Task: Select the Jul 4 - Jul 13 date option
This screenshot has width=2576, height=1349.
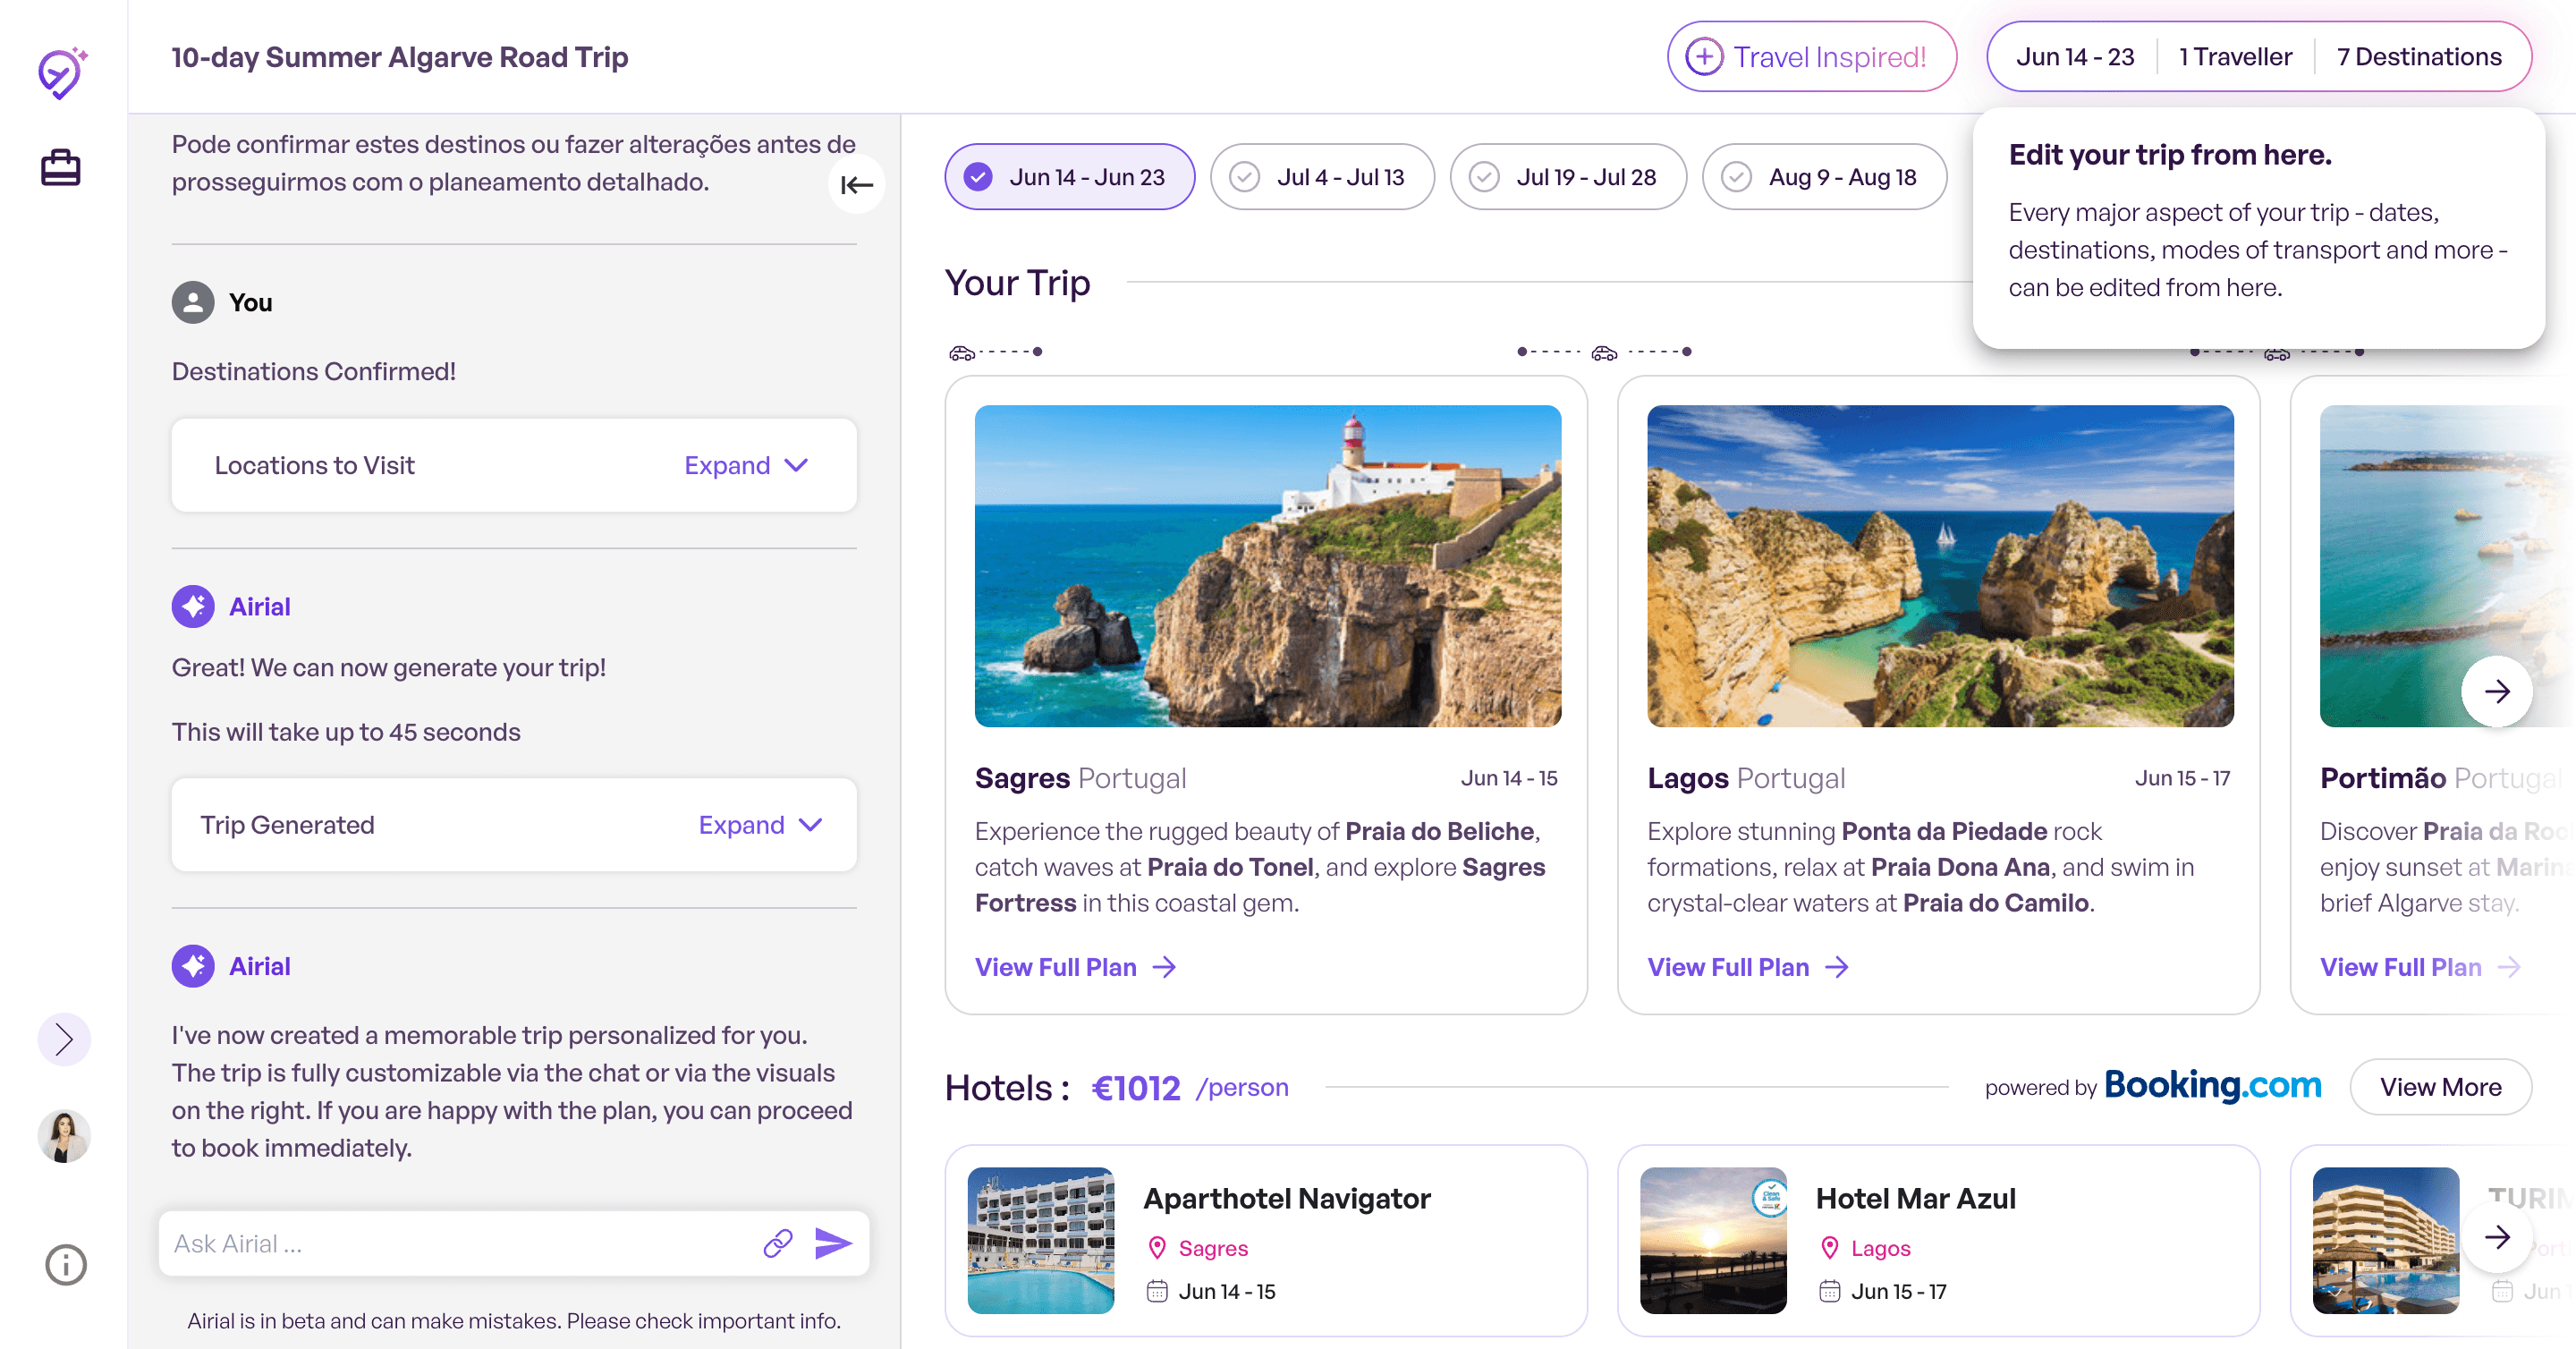Action: (x=1322, y=177)
